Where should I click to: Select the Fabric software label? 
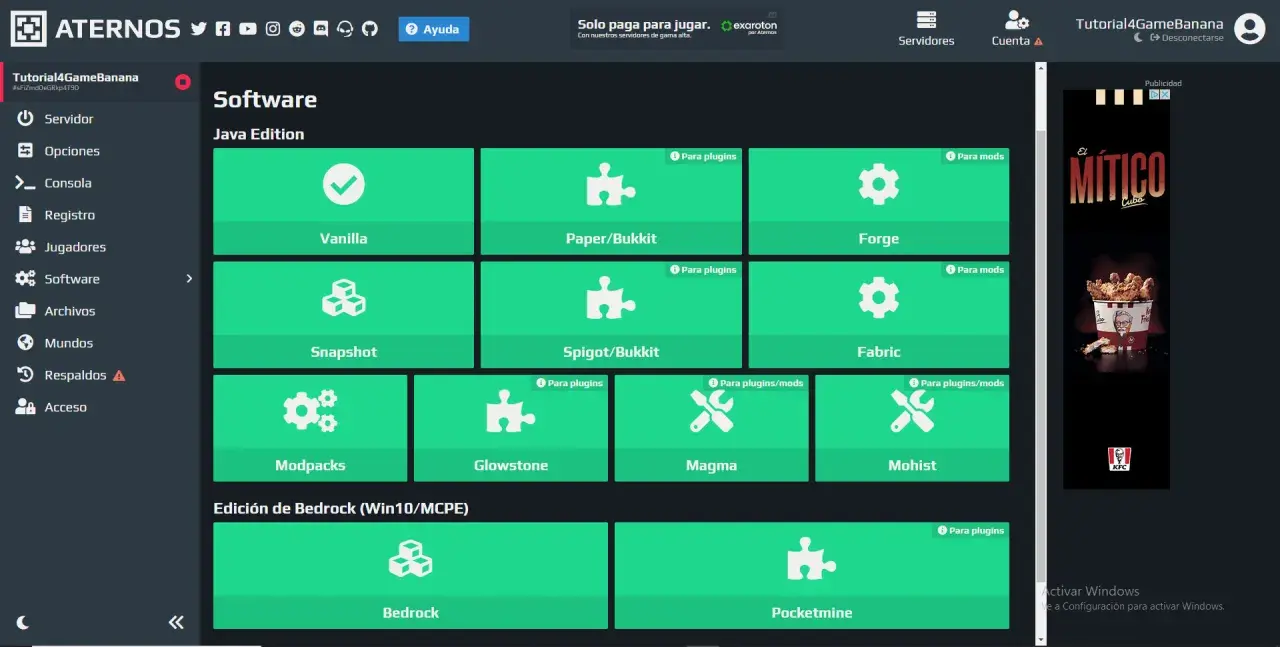(x=879, y=352)
